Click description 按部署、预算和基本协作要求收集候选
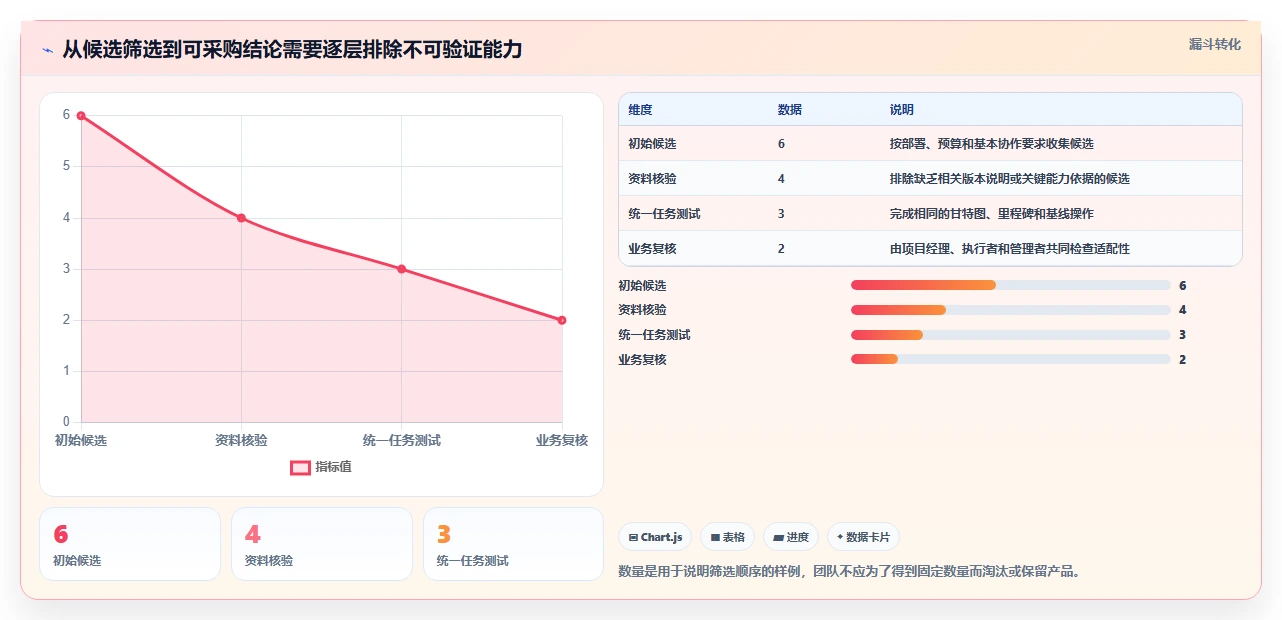1282x620 pixels. pos(991,144)
